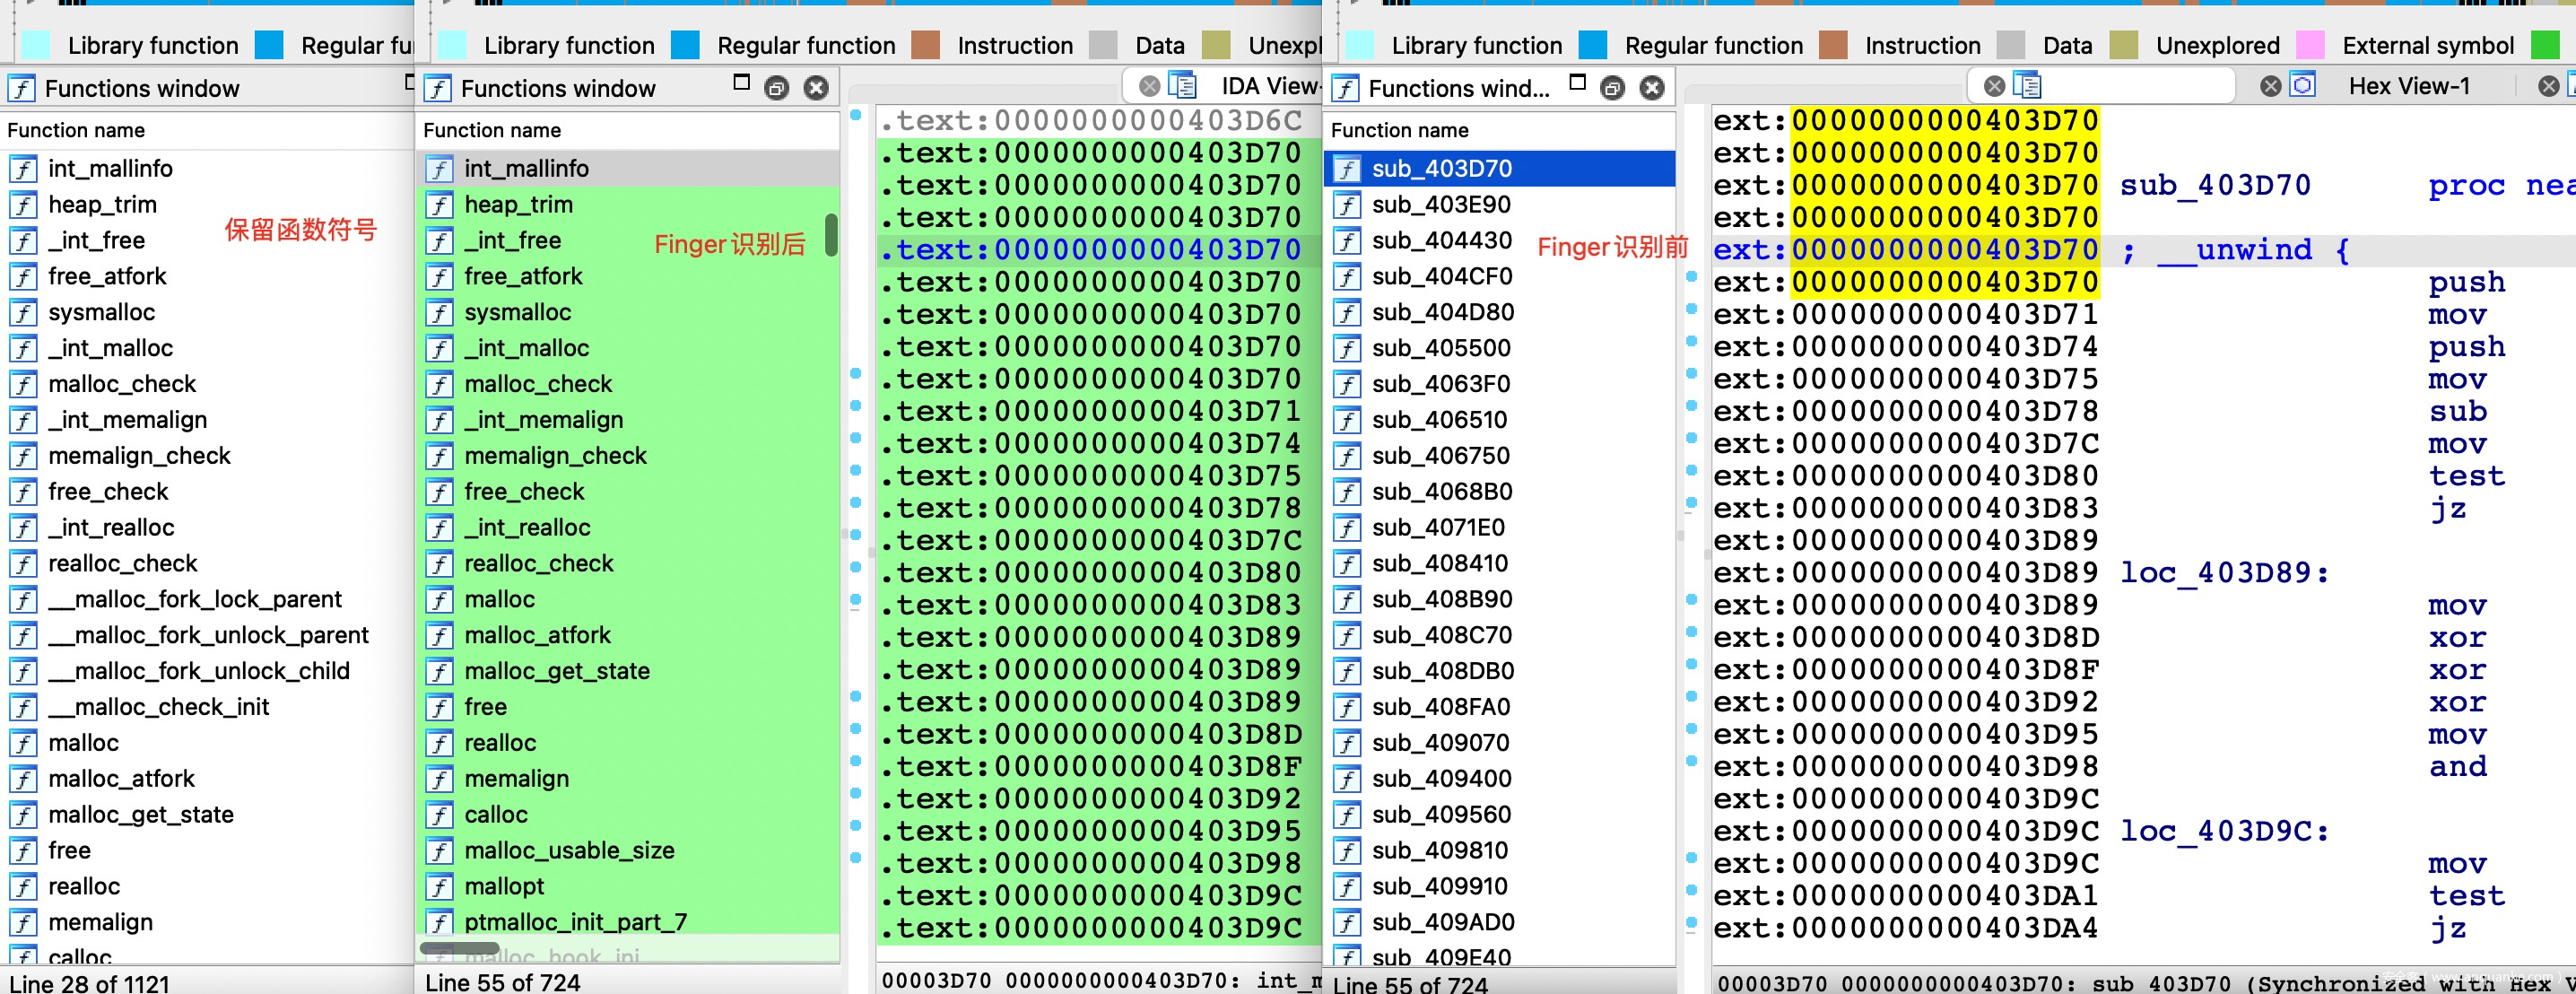
Task: Click the Hex View-1 tab icon
Action: [2302, 86]
